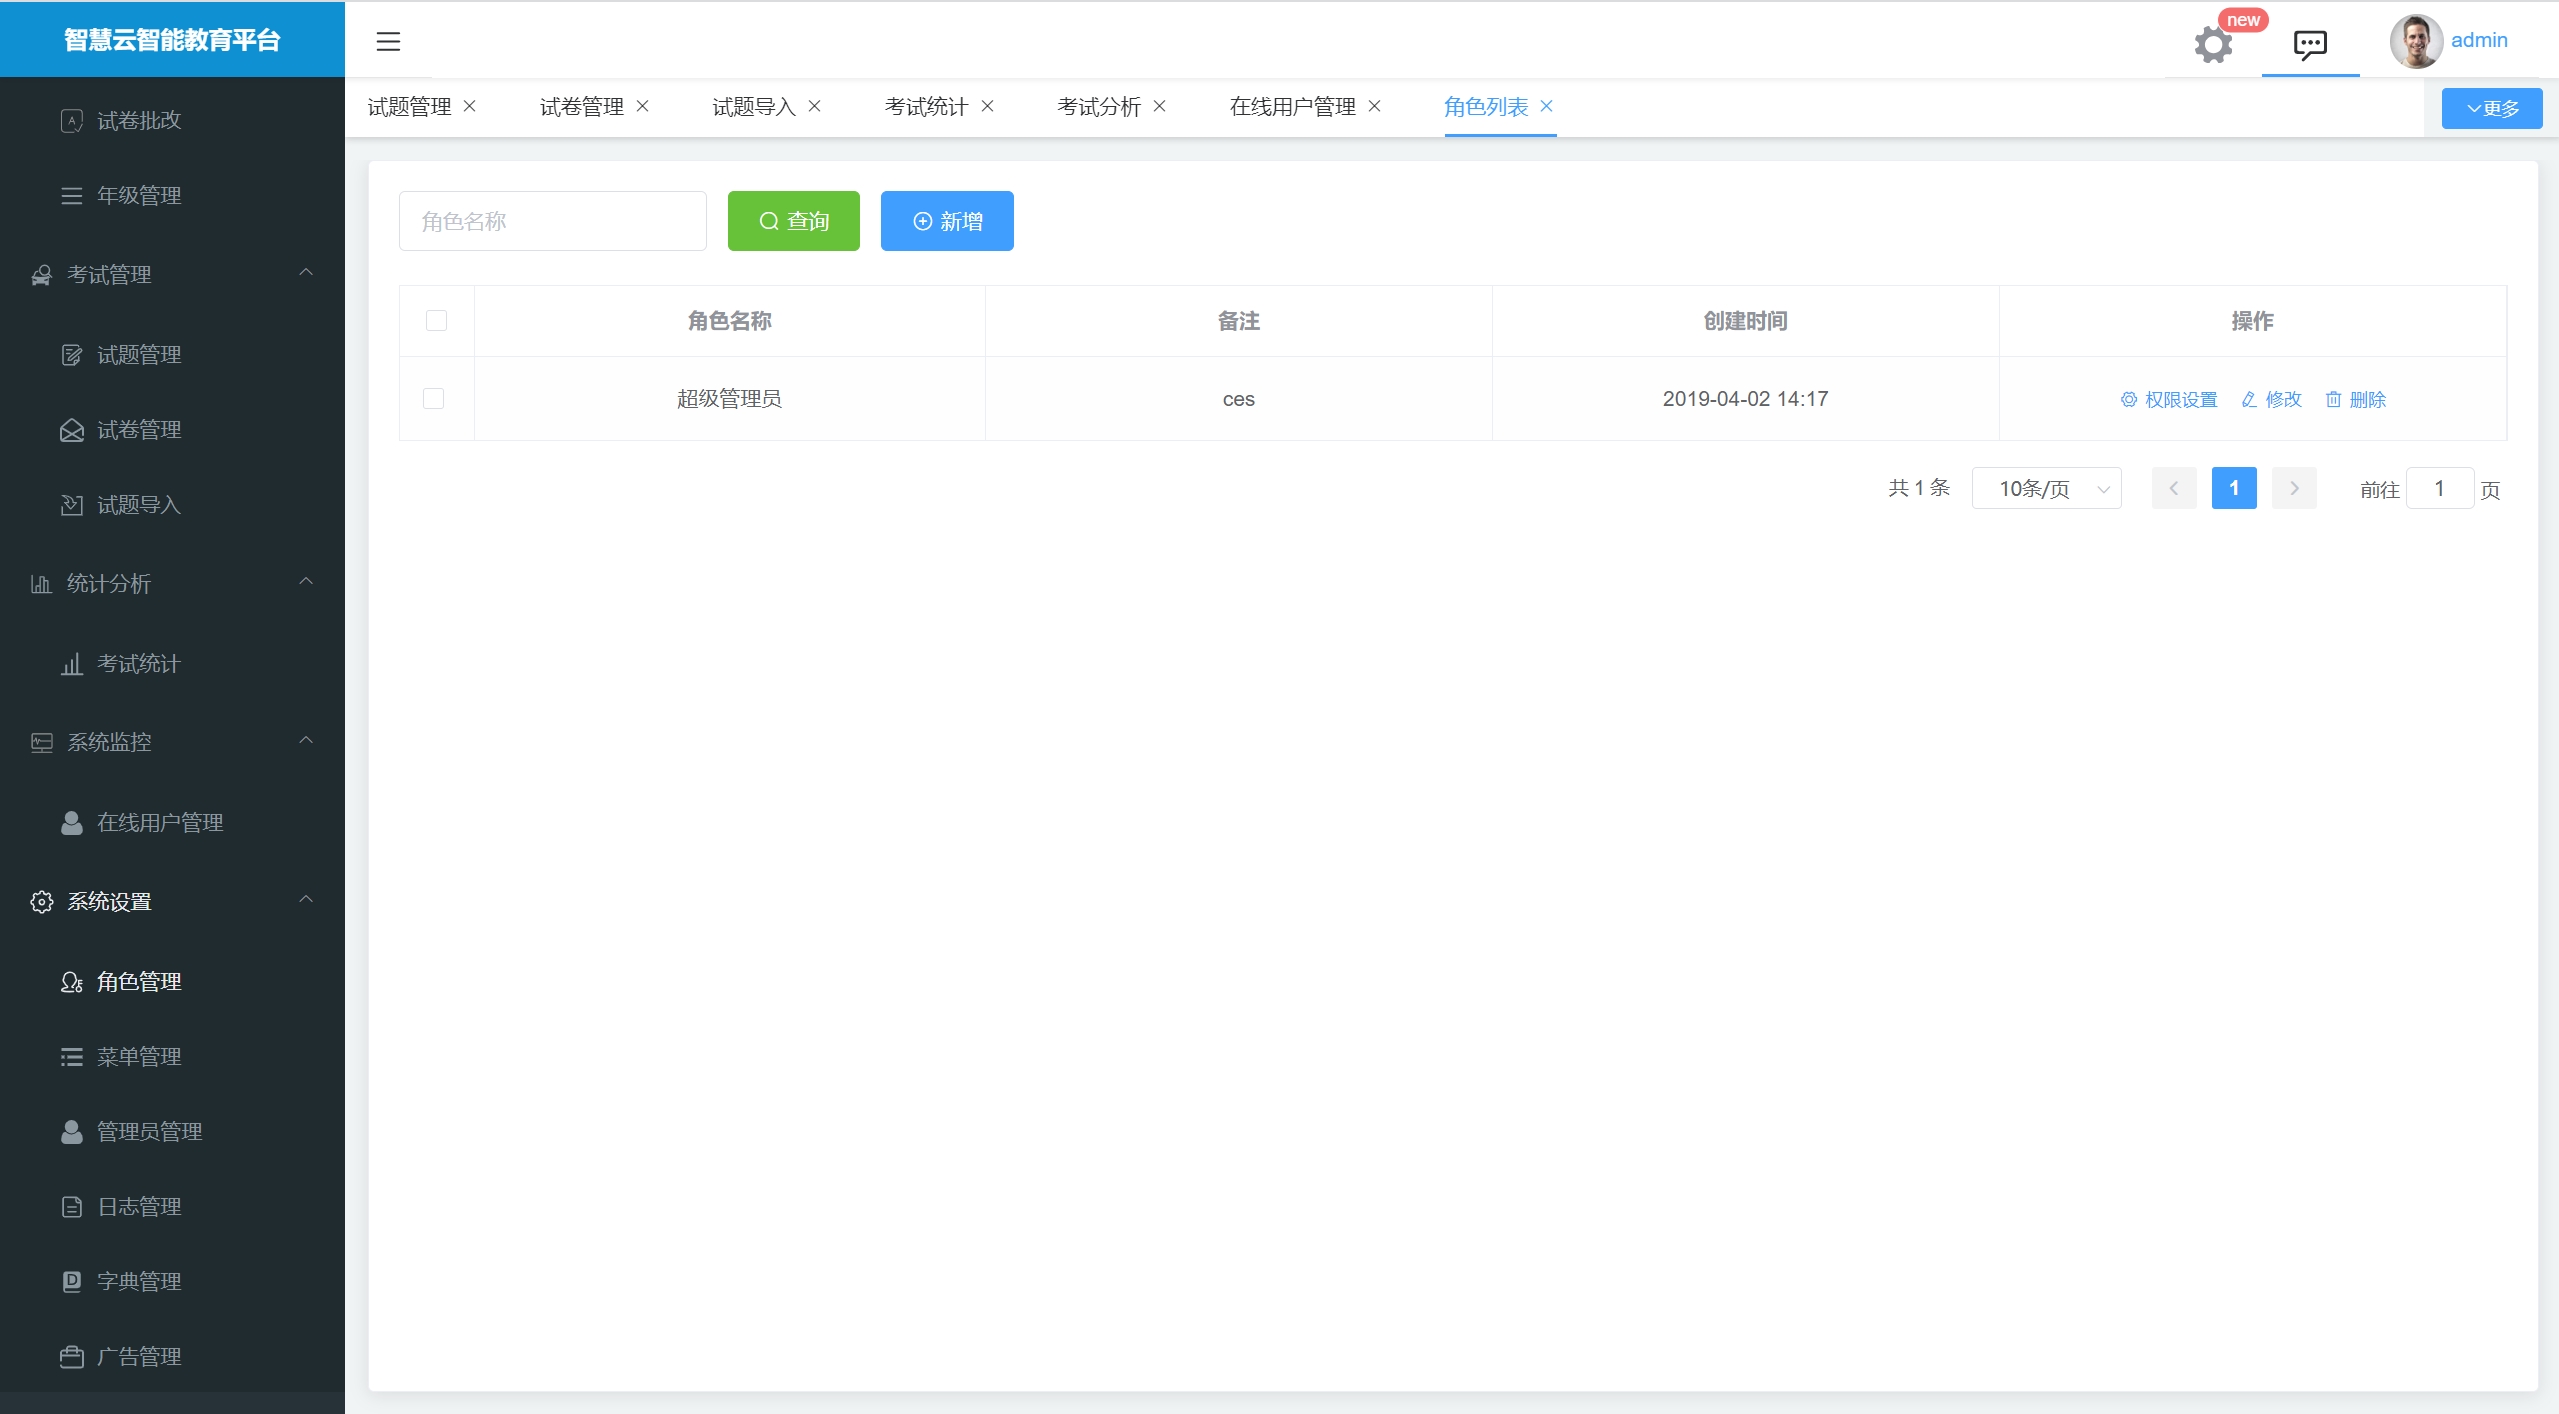Click the hamburger menu collapse icon
This screenshot has height=1414, width=2559.
[x=388, y=41]
